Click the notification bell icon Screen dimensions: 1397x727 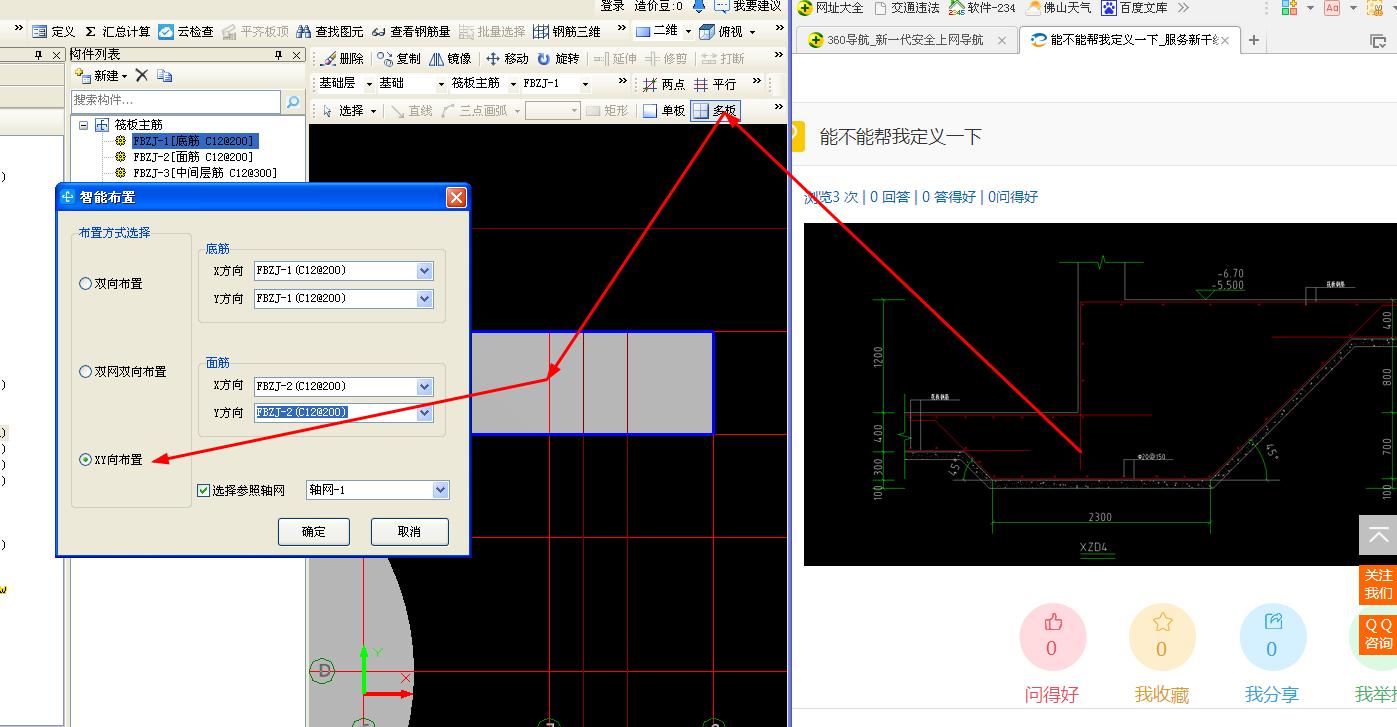pyautogui.click(x=699, y=6)
